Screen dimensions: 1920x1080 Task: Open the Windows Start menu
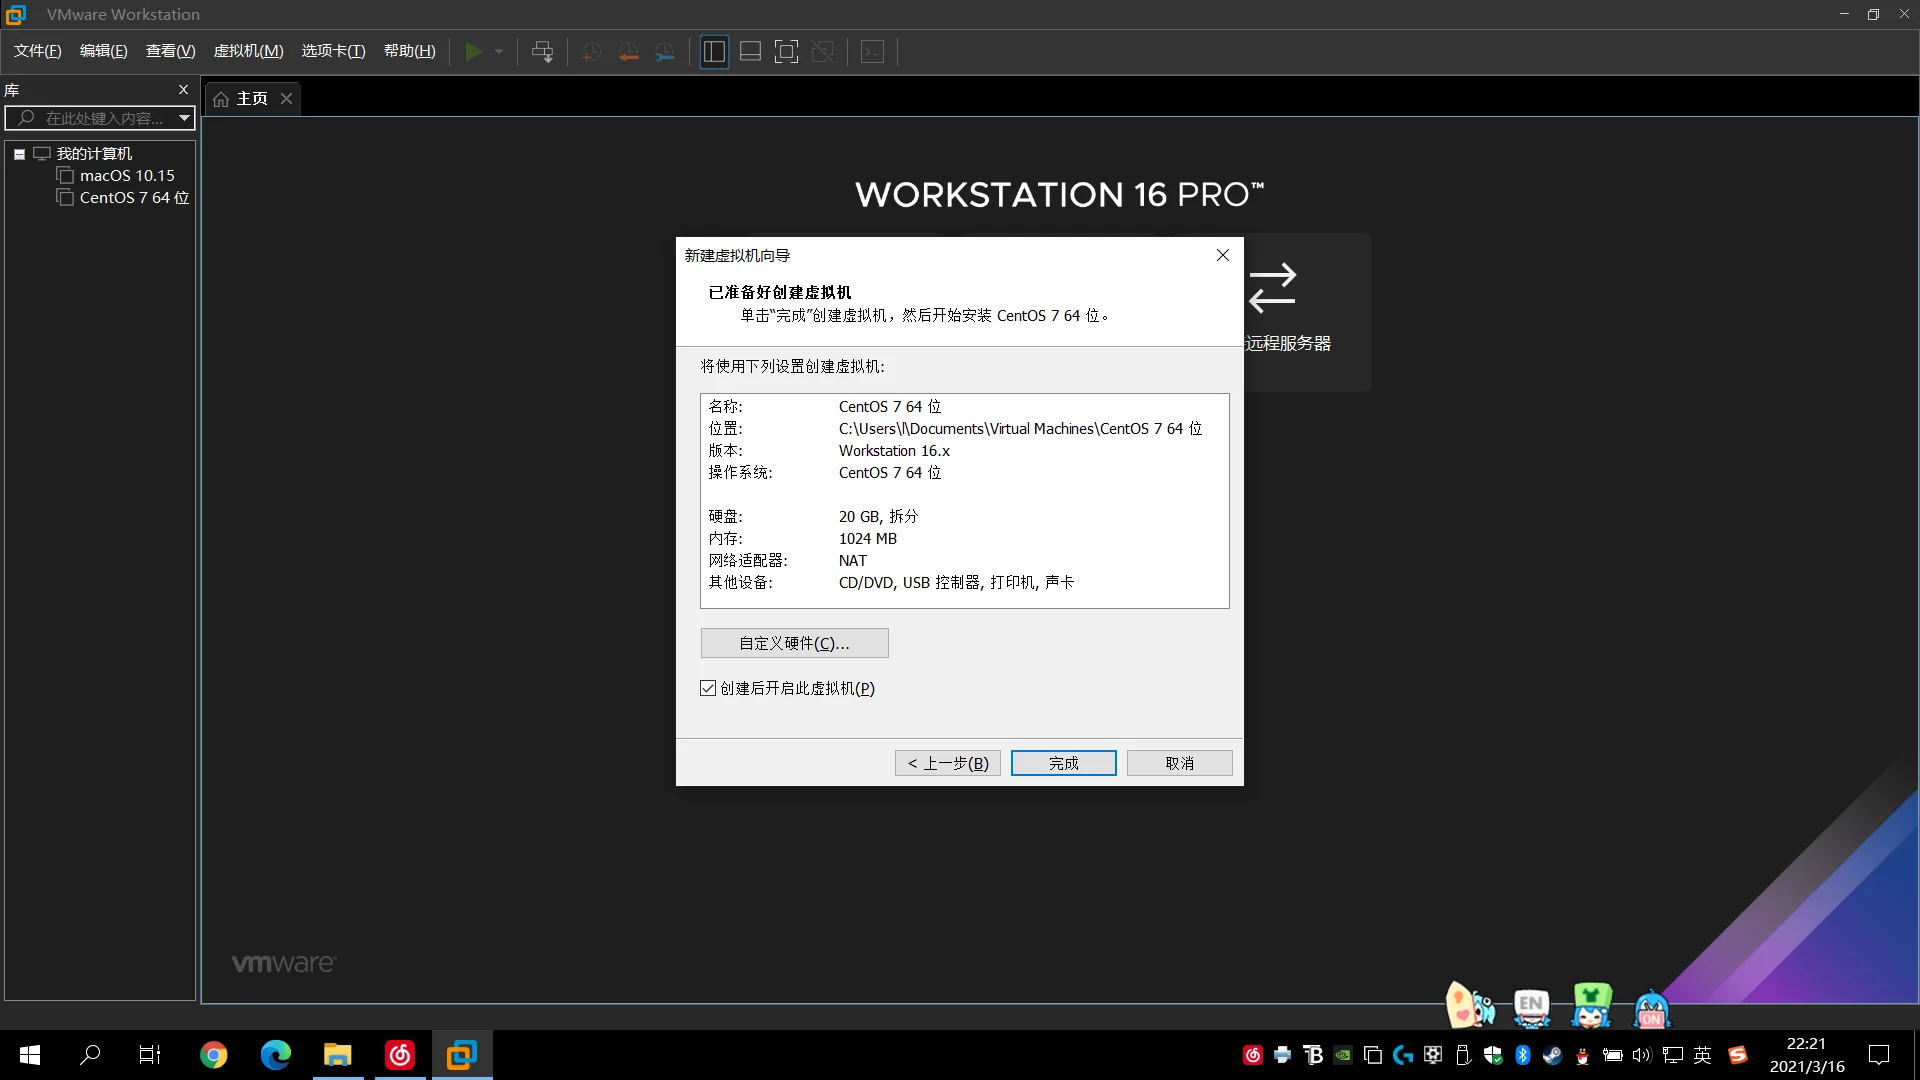pos(30,1055)
